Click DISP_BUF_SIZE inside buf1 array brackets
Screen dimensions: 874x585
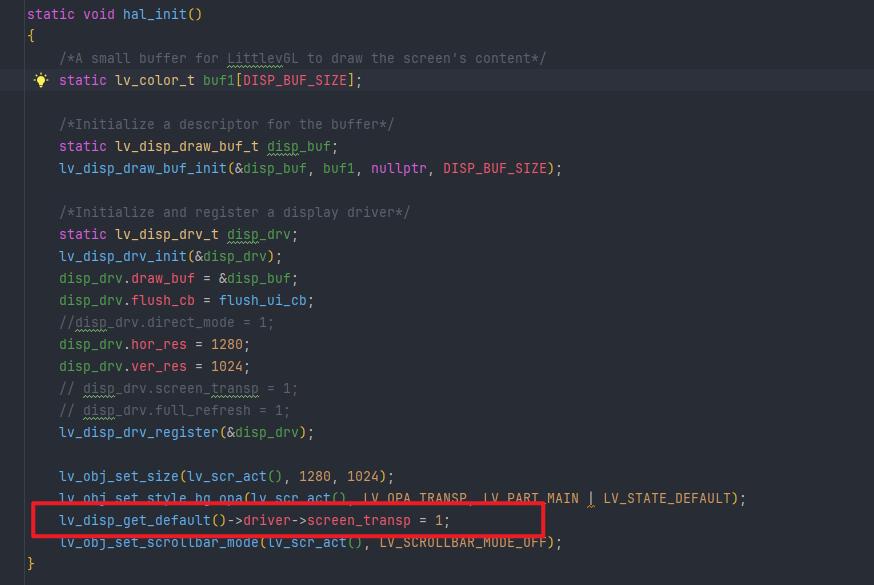(295, 80)
